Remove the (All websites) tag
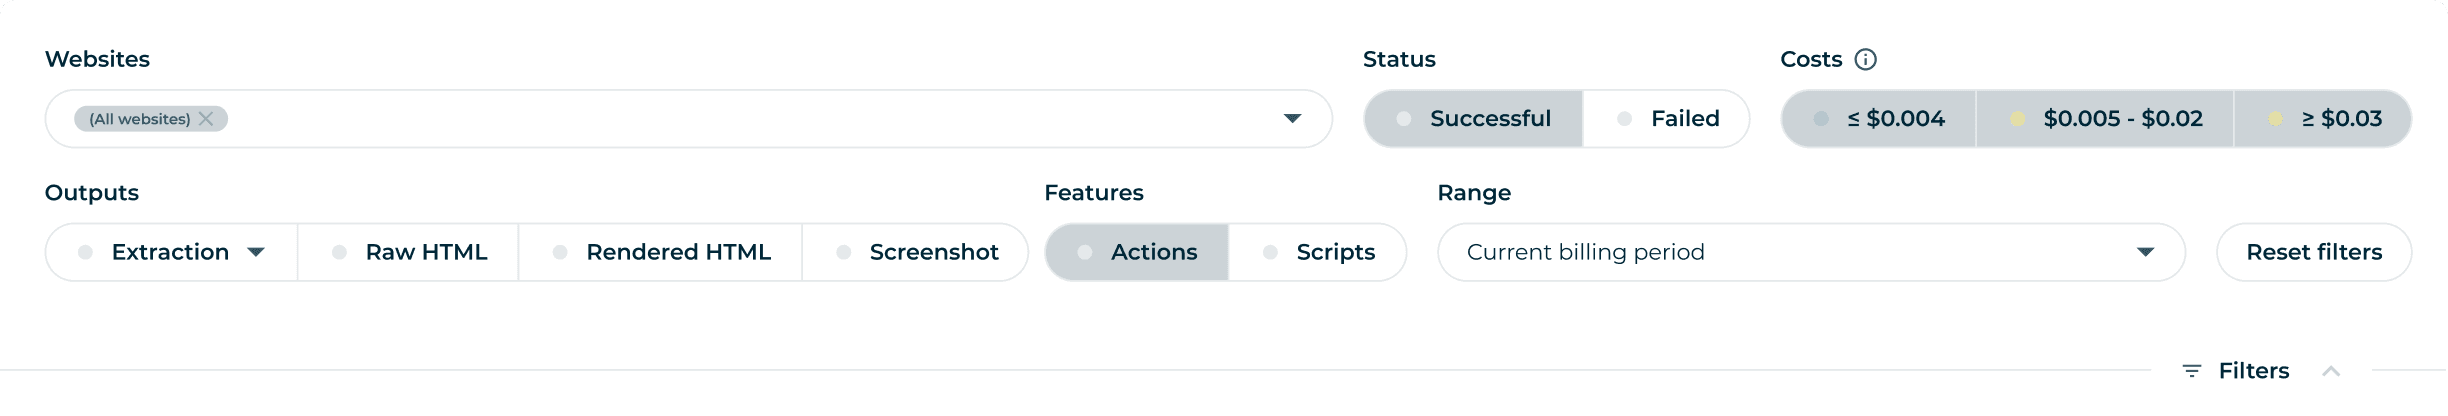 pyautogui.click(x=206, y=119)
